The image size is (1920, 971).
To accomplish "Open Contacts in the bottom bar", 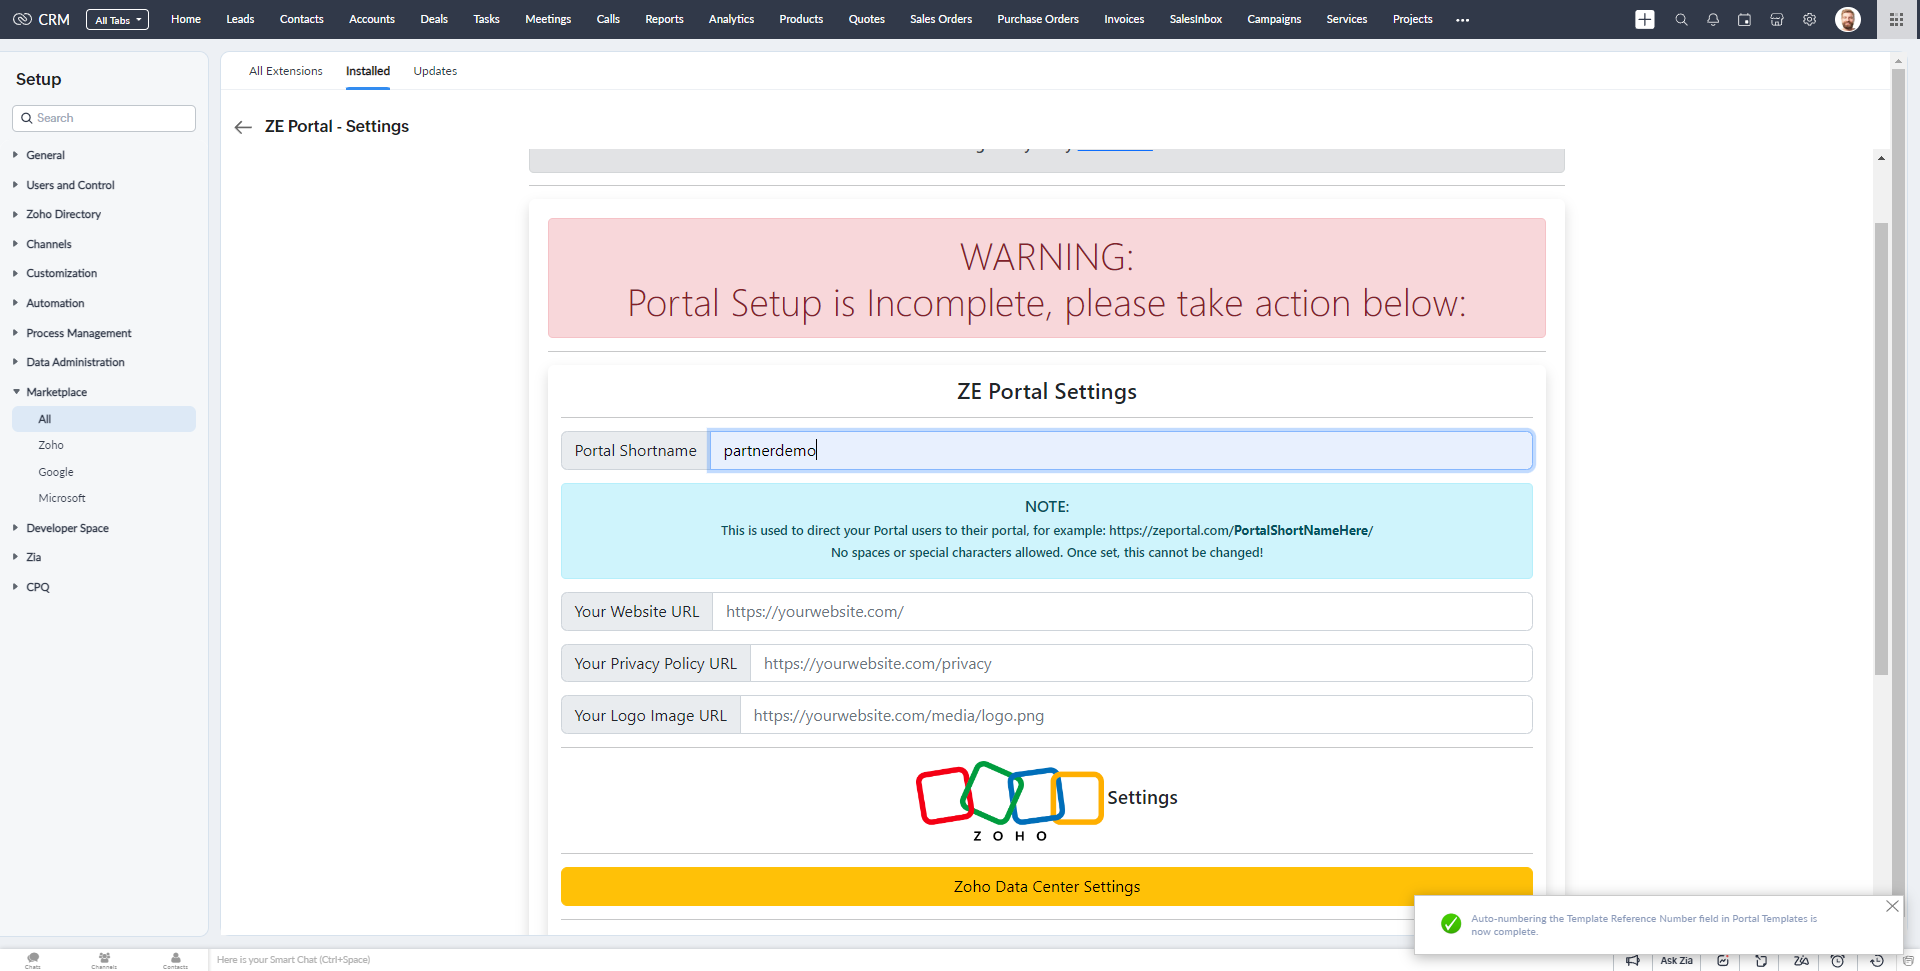I will coord(175,960).
